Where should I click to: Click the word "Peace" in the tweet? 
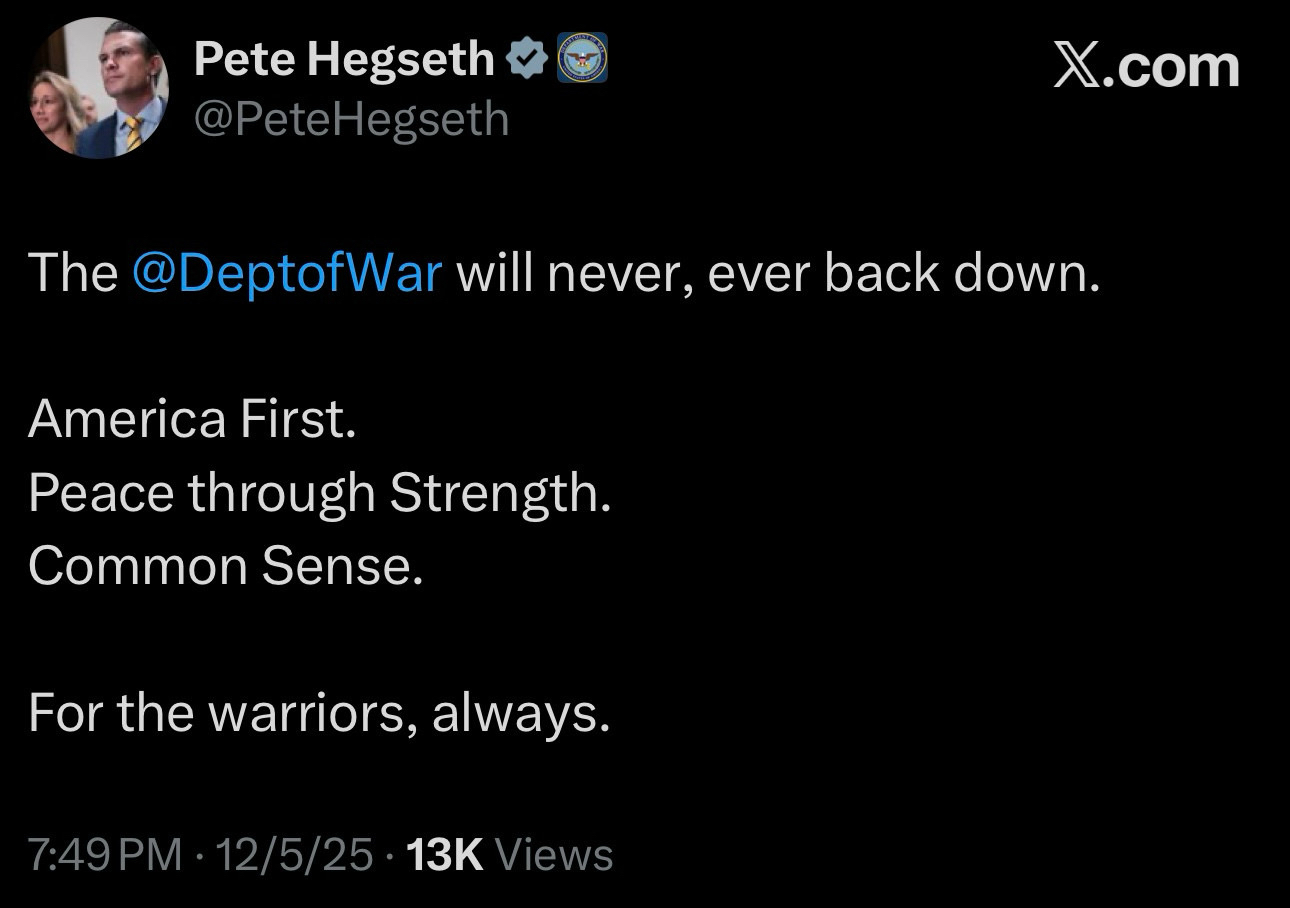[x=101, y=492]
